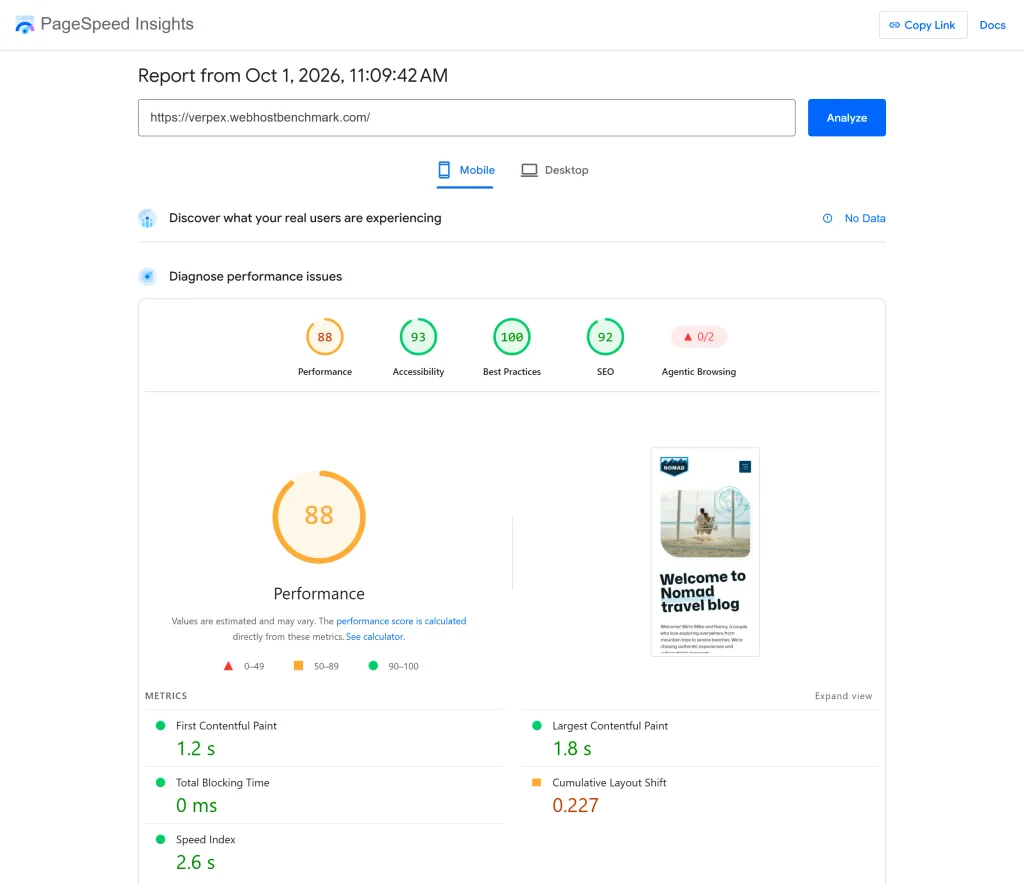The height and width of the screenshot is (885, 1024).
Task: Click the Analyze button
Action: tap(846, 118)
